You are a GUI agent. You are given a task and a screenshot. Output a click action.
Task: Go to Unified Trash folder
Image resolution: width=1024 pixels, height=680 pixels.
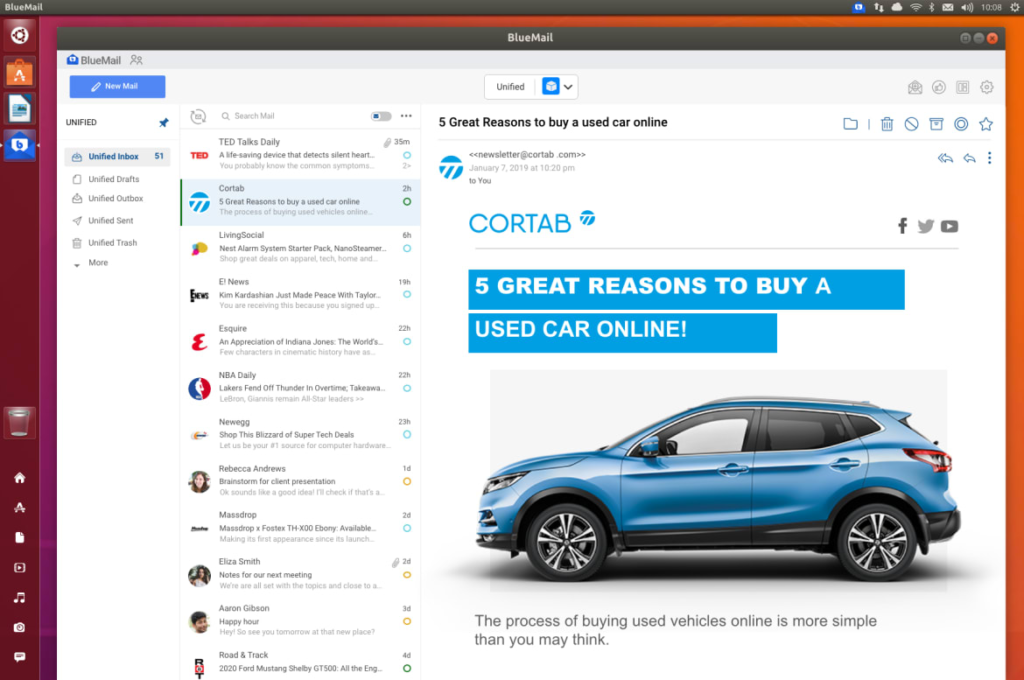112,243
